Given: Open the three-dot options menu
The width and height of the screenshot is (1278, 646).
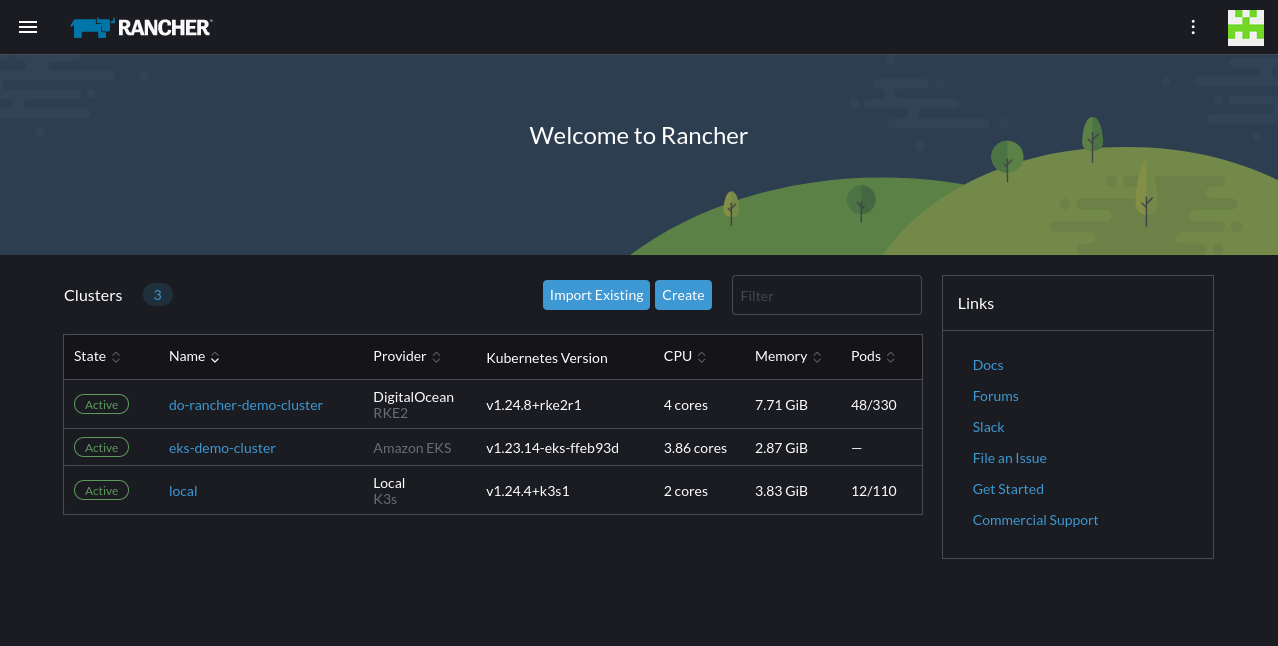Looking at the screenshot, I should [1192, 27].
